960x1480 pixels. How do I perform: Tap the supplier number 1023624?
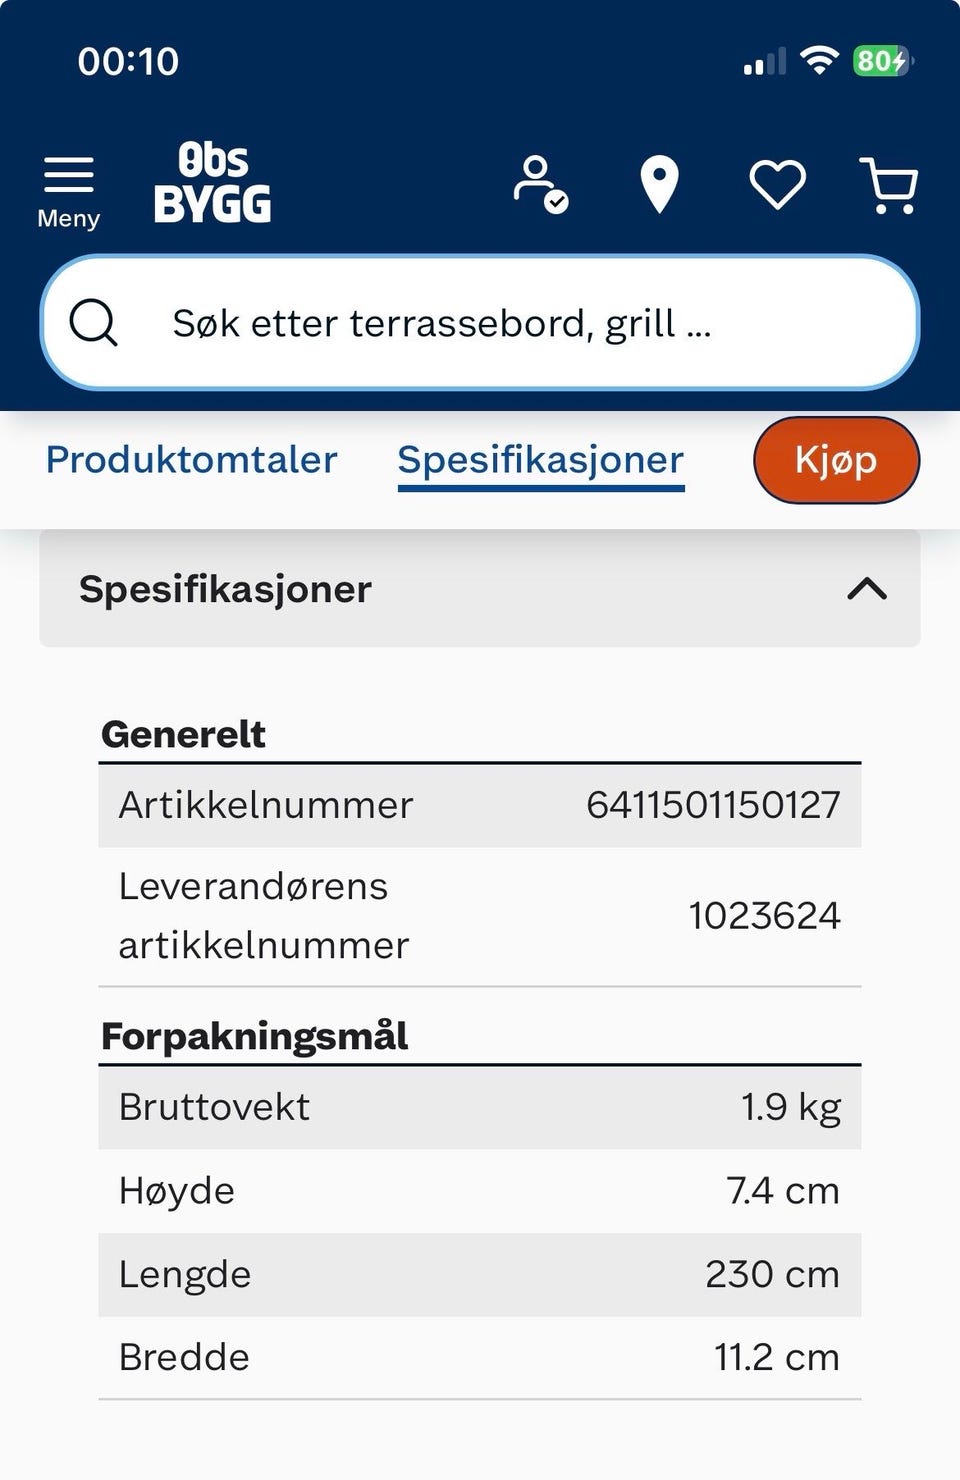765,916
